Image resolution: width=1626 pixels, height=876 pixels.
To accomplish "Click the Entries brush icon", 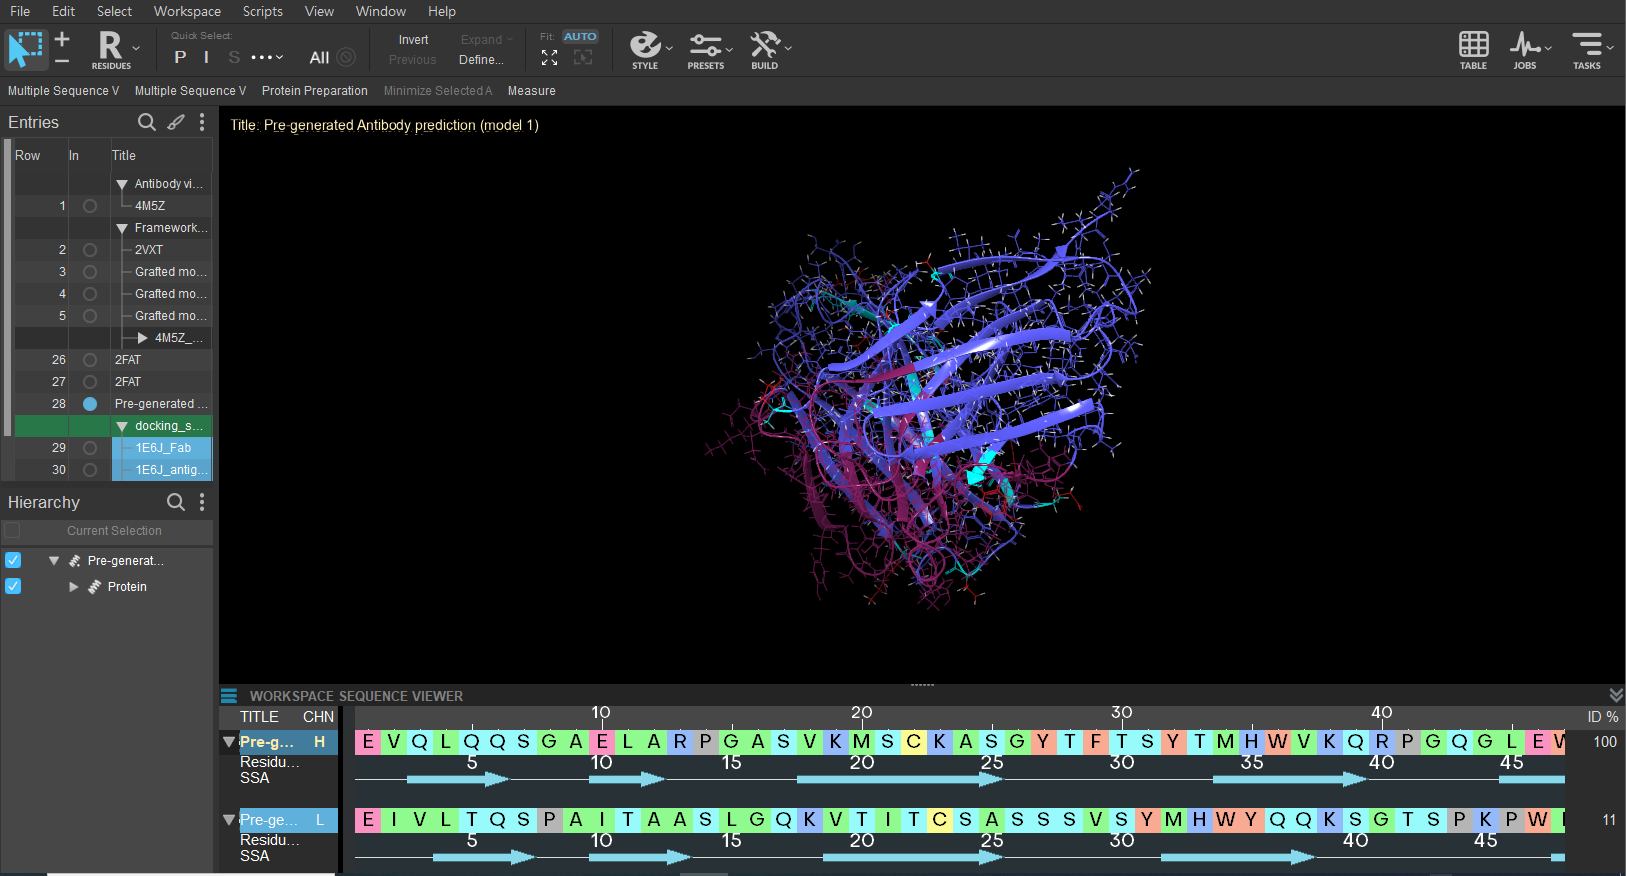I will 176,122.
